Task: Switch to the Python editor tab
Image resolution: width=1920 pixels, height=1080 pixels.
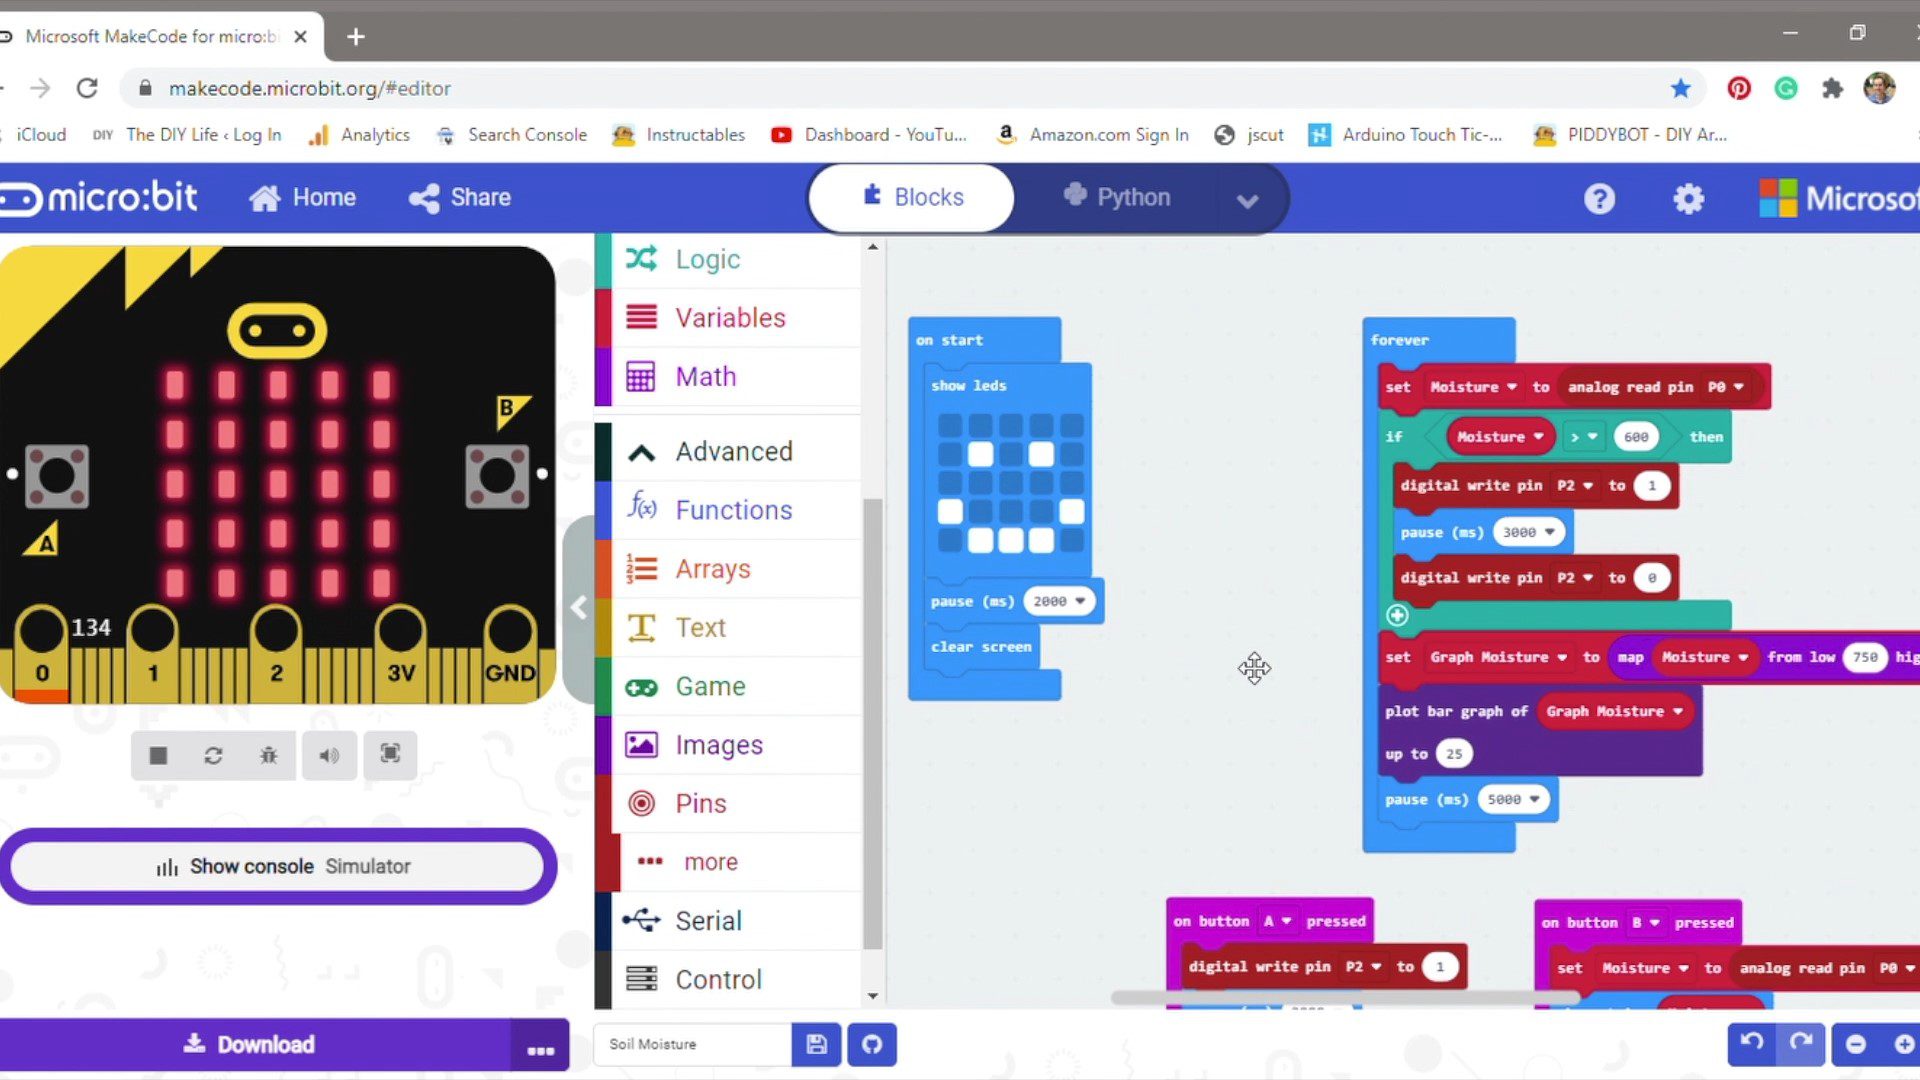Action: click(x=1117, y=198)
